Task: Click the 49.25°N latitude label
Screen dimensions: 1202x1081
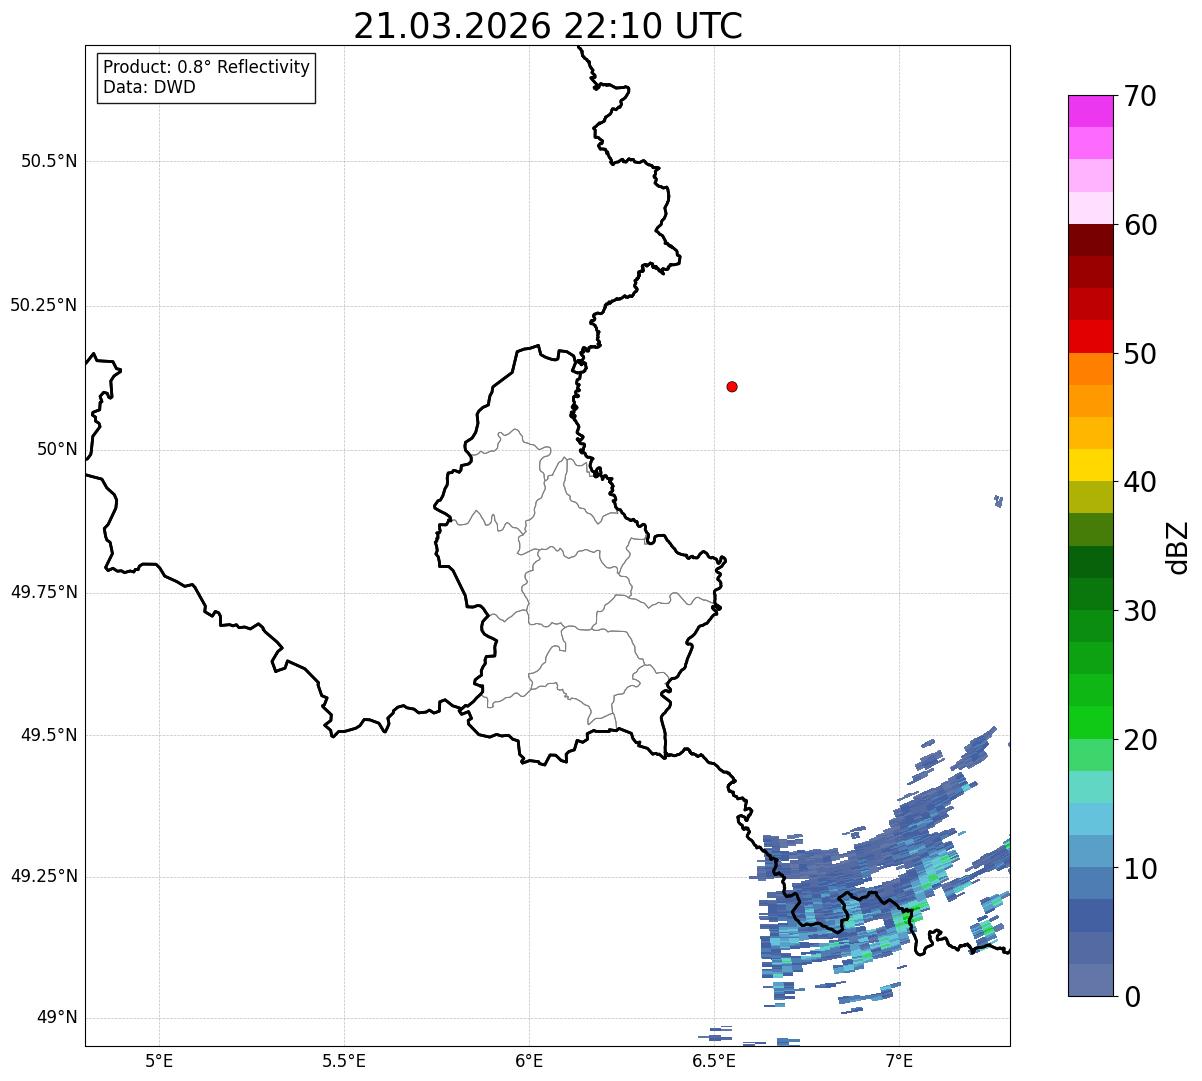Action: (x=44, y=876)
